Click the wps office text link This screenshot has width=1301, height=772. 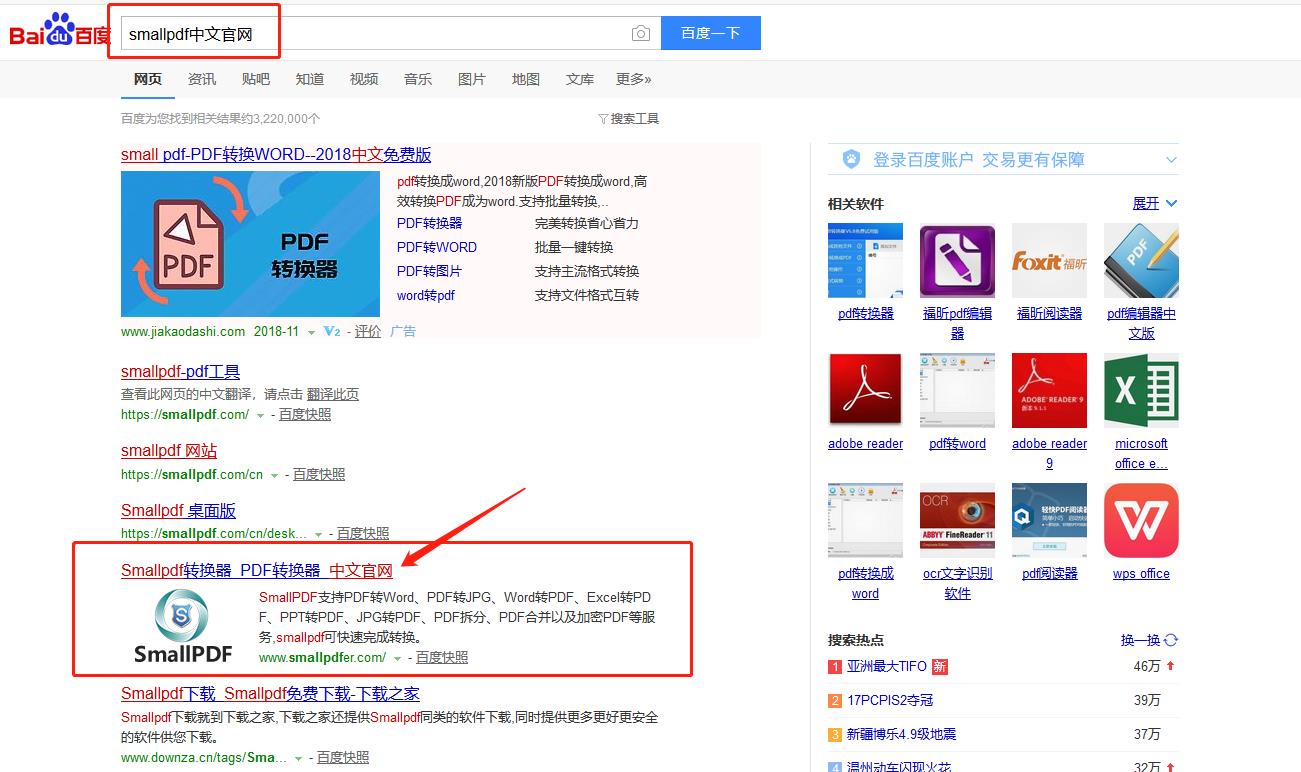tap(1141, 573)
